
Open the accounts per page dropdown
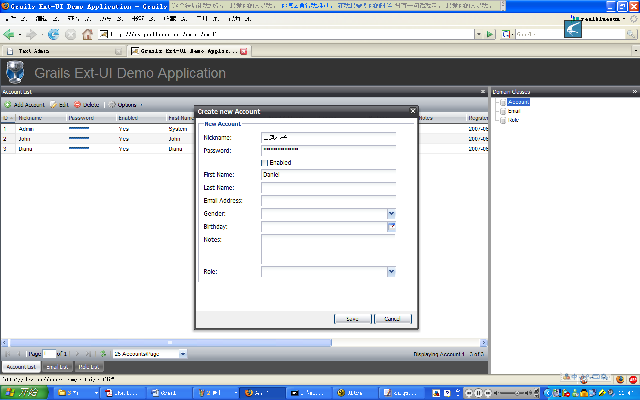click(x=183, y=354)
